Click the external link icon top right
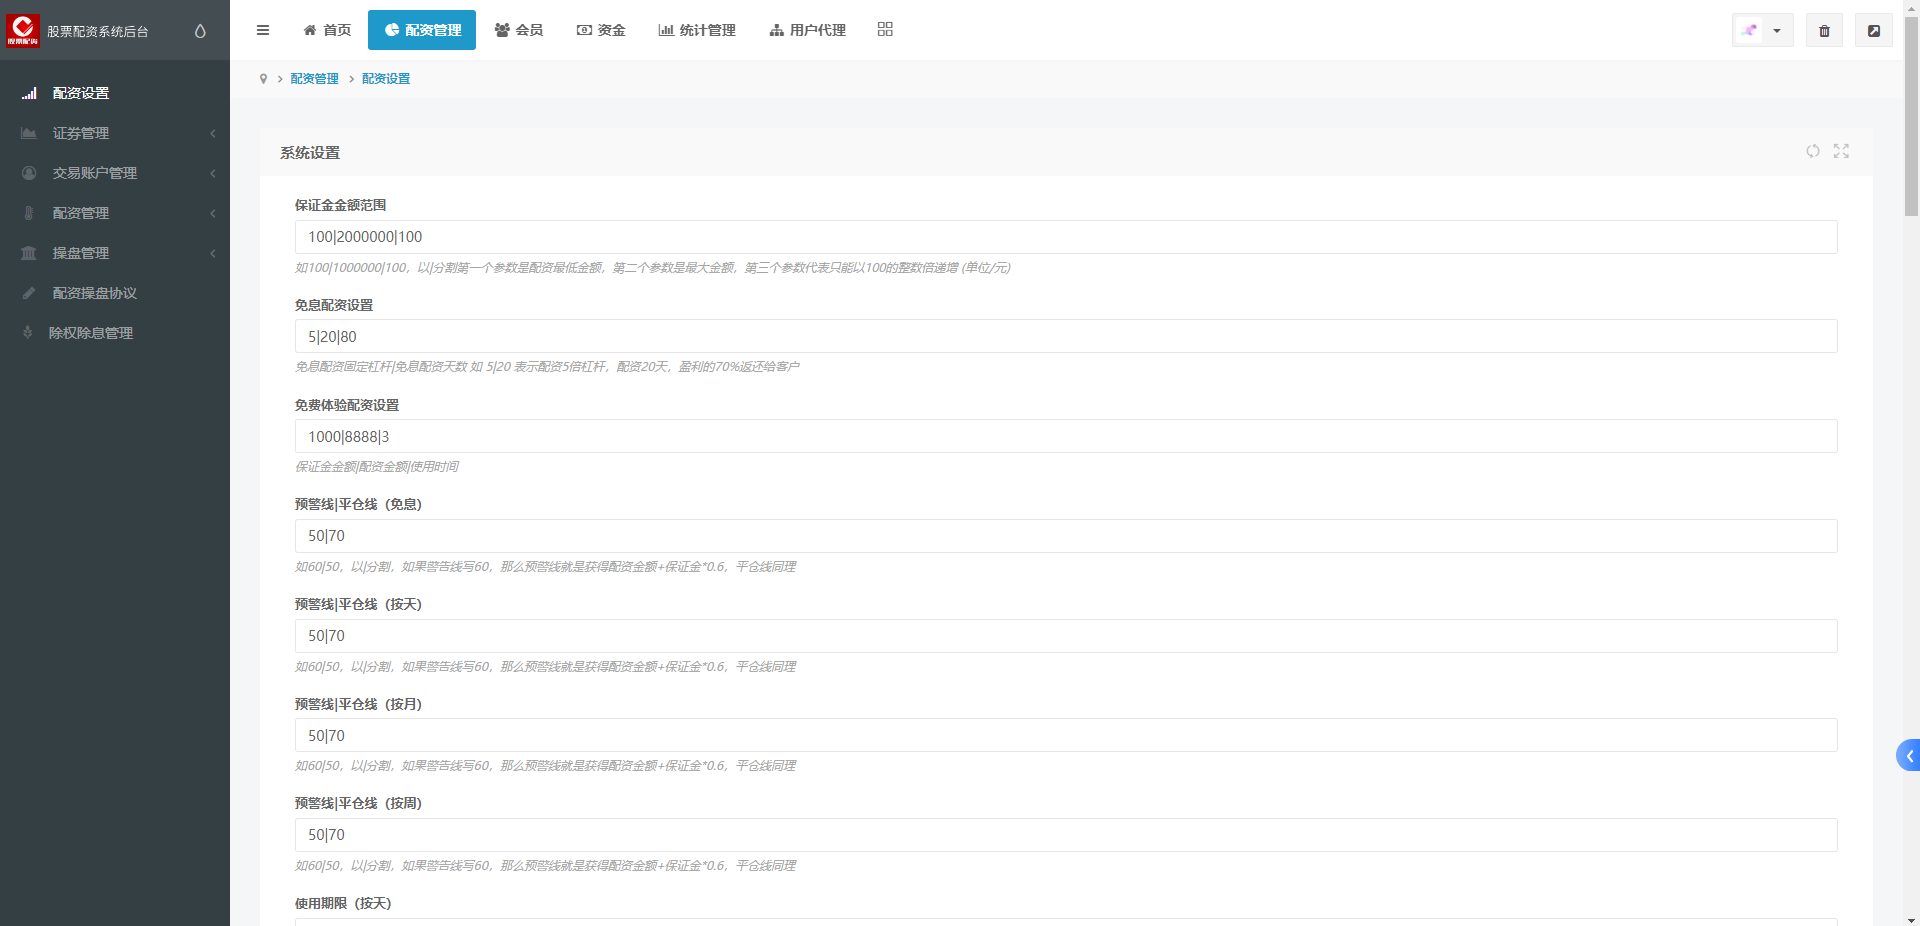 click(1873, 31)
